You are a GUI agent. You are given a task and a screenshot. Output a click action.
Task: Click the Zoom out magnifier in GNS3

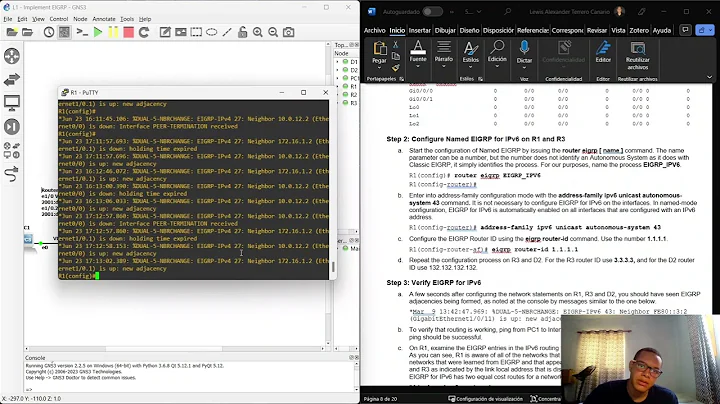[x=273, y=32]
